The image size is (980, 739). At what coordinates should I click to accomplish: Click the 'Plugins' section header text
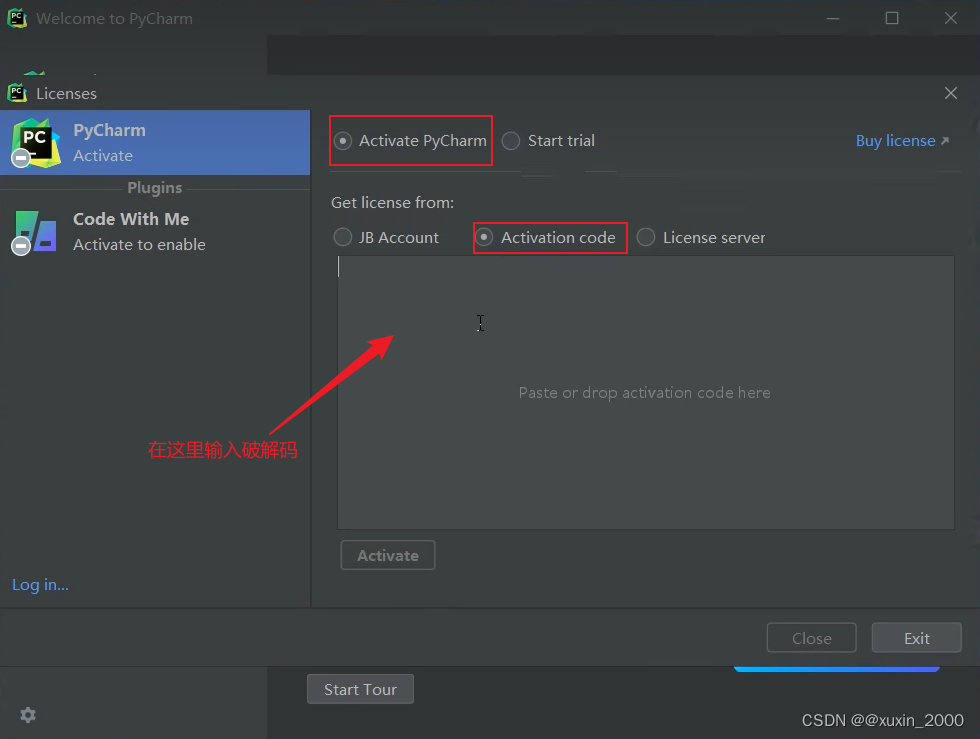click(154, 188)
